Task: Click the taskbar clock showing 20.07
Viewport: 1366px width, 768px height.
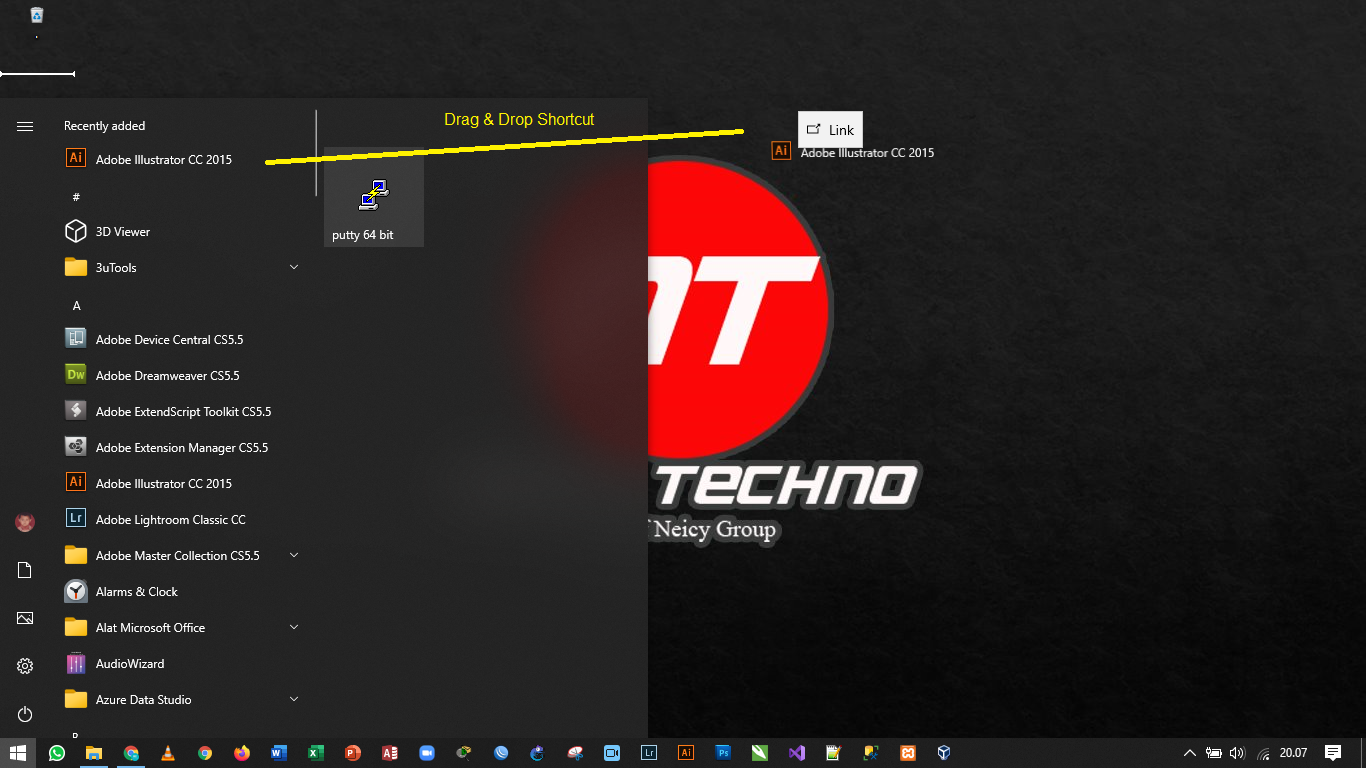Action: click(1293, 753)
